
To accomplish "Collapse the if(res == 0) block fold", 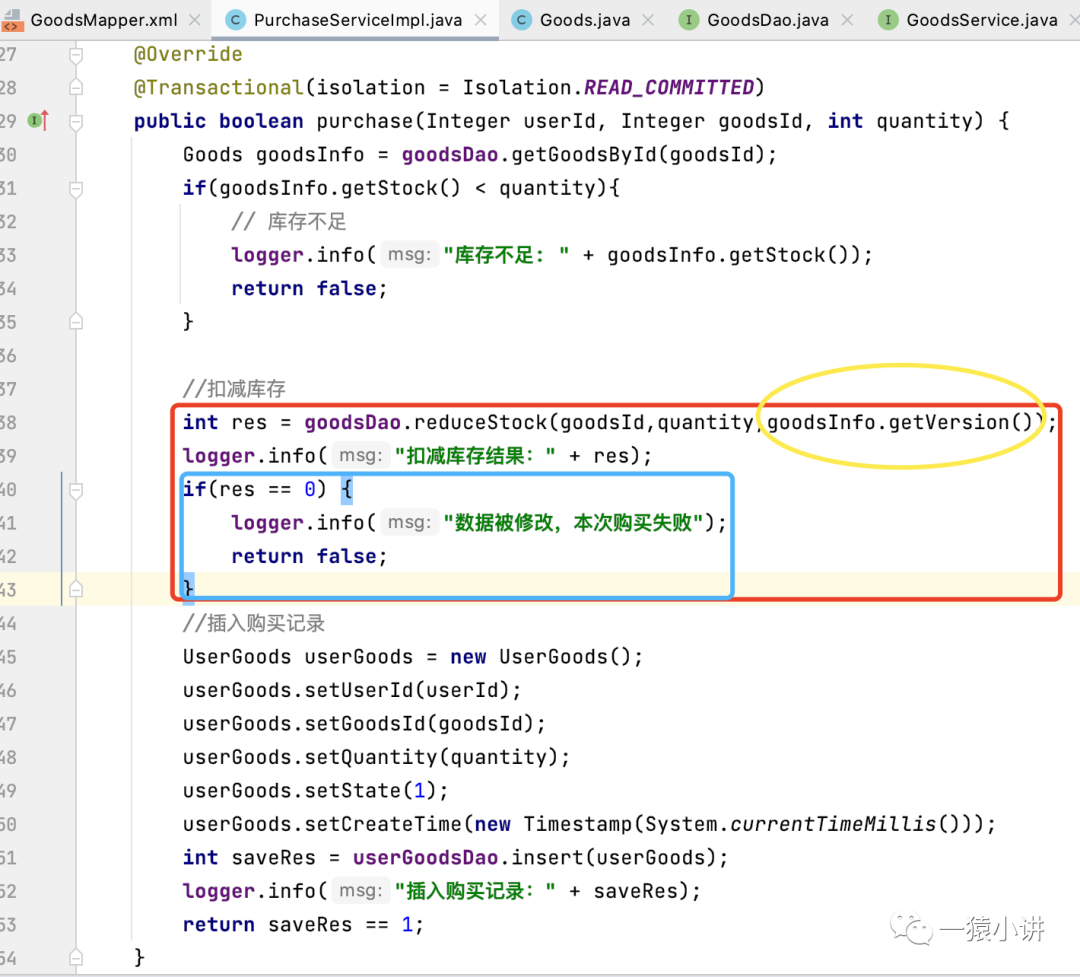I will pyautogui.click(x=76, y=490).
